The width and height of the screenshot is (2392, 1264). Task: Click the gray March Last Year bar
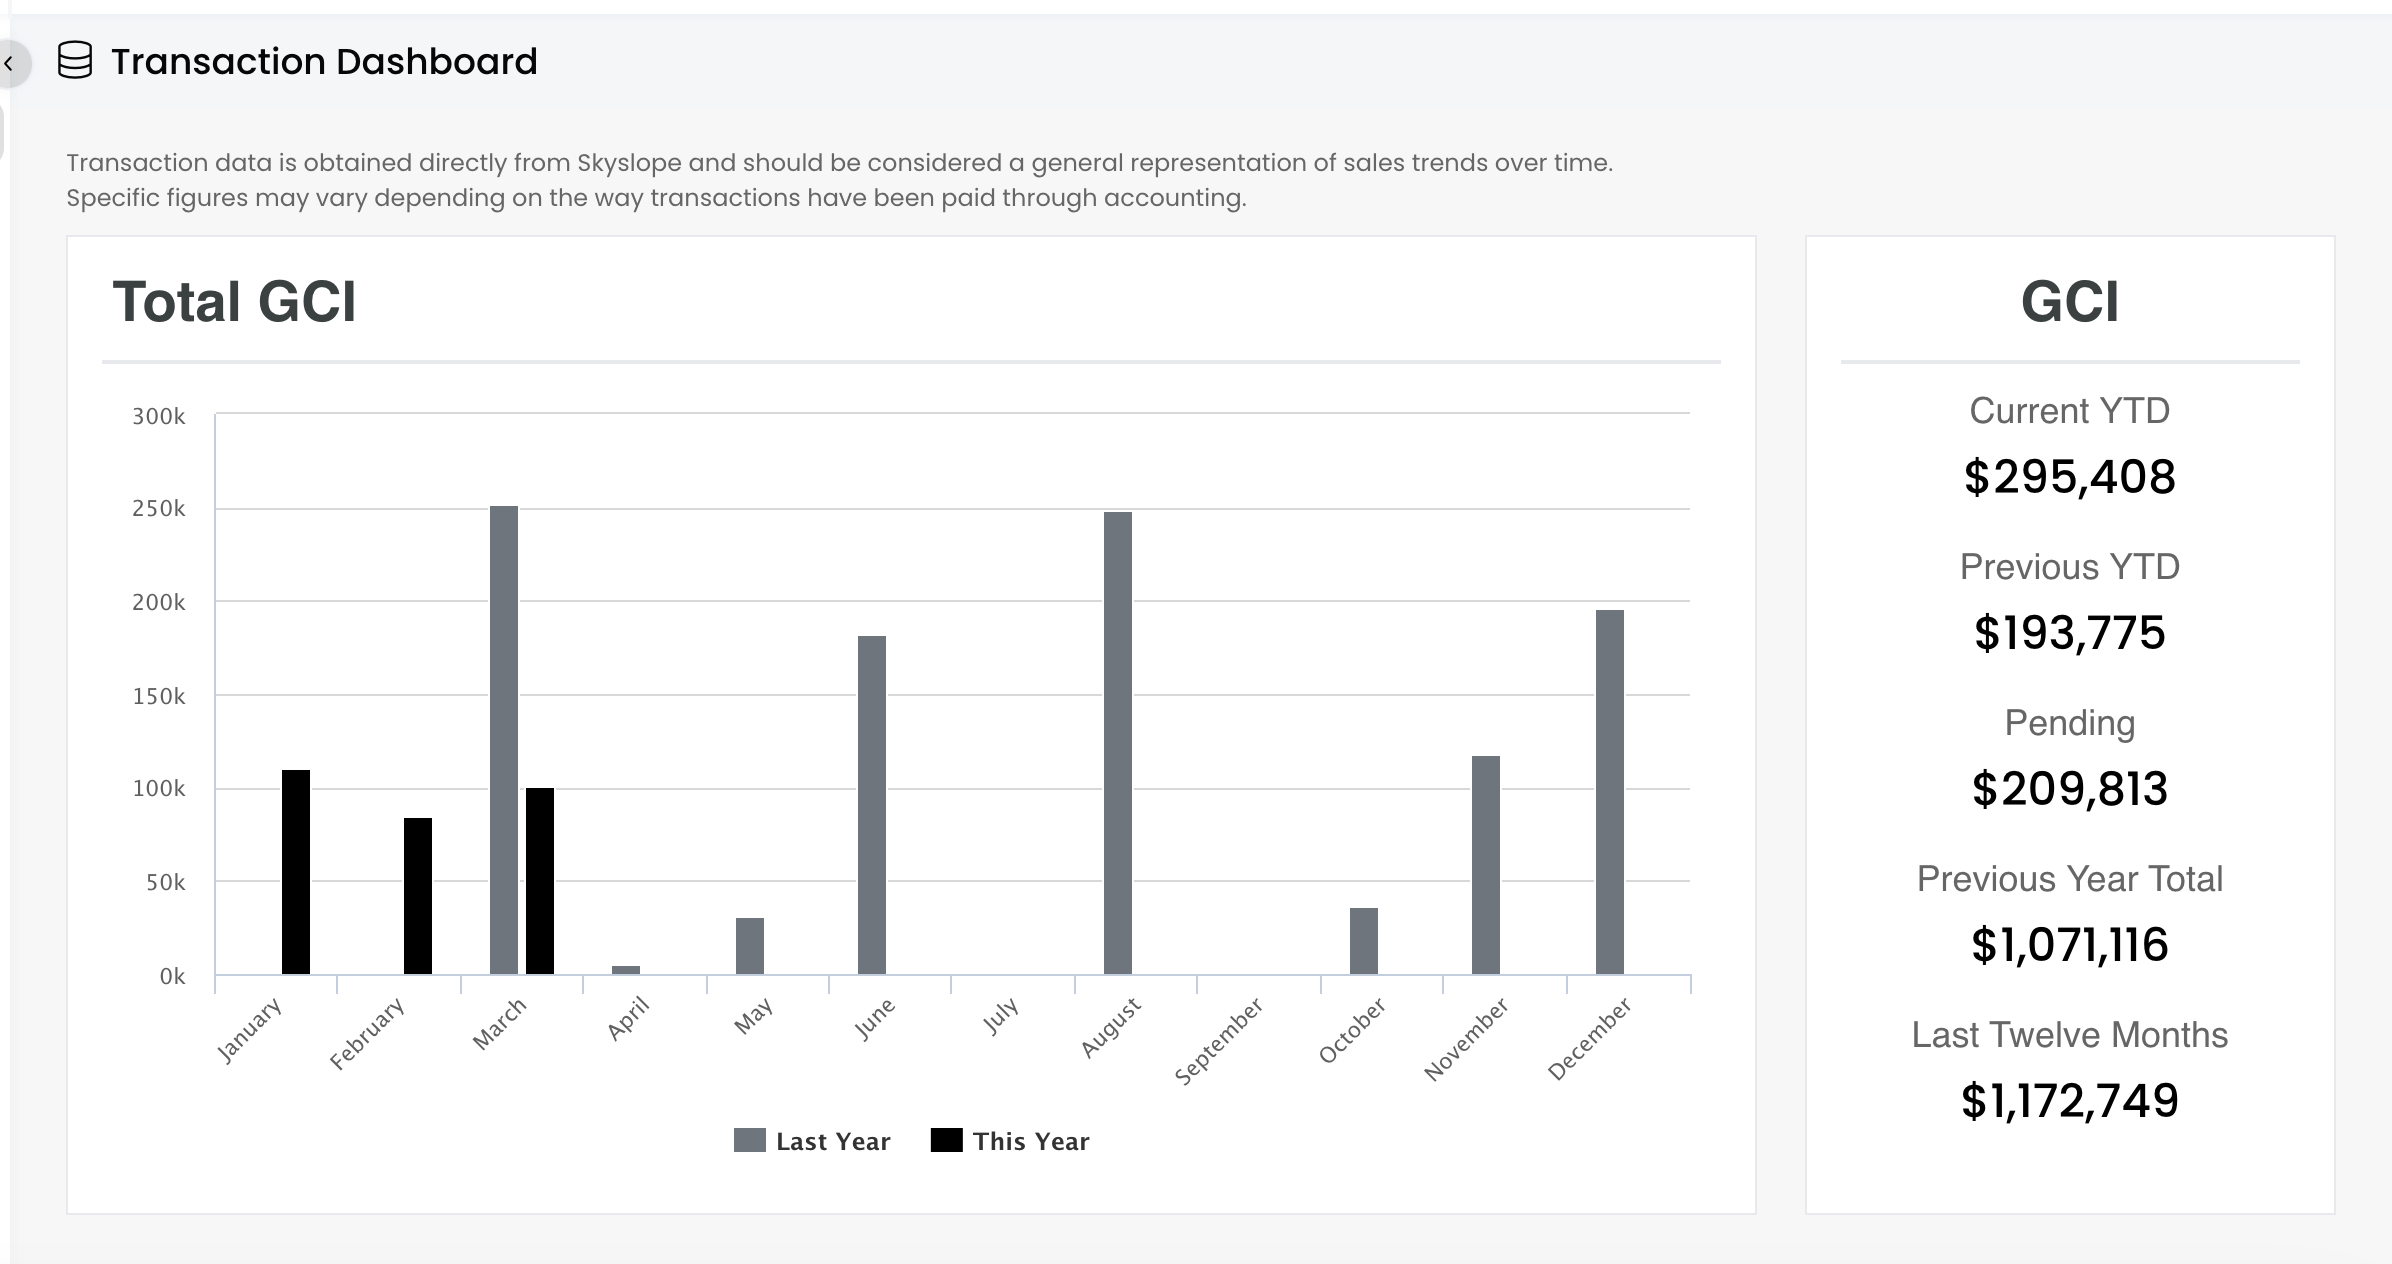504,740
